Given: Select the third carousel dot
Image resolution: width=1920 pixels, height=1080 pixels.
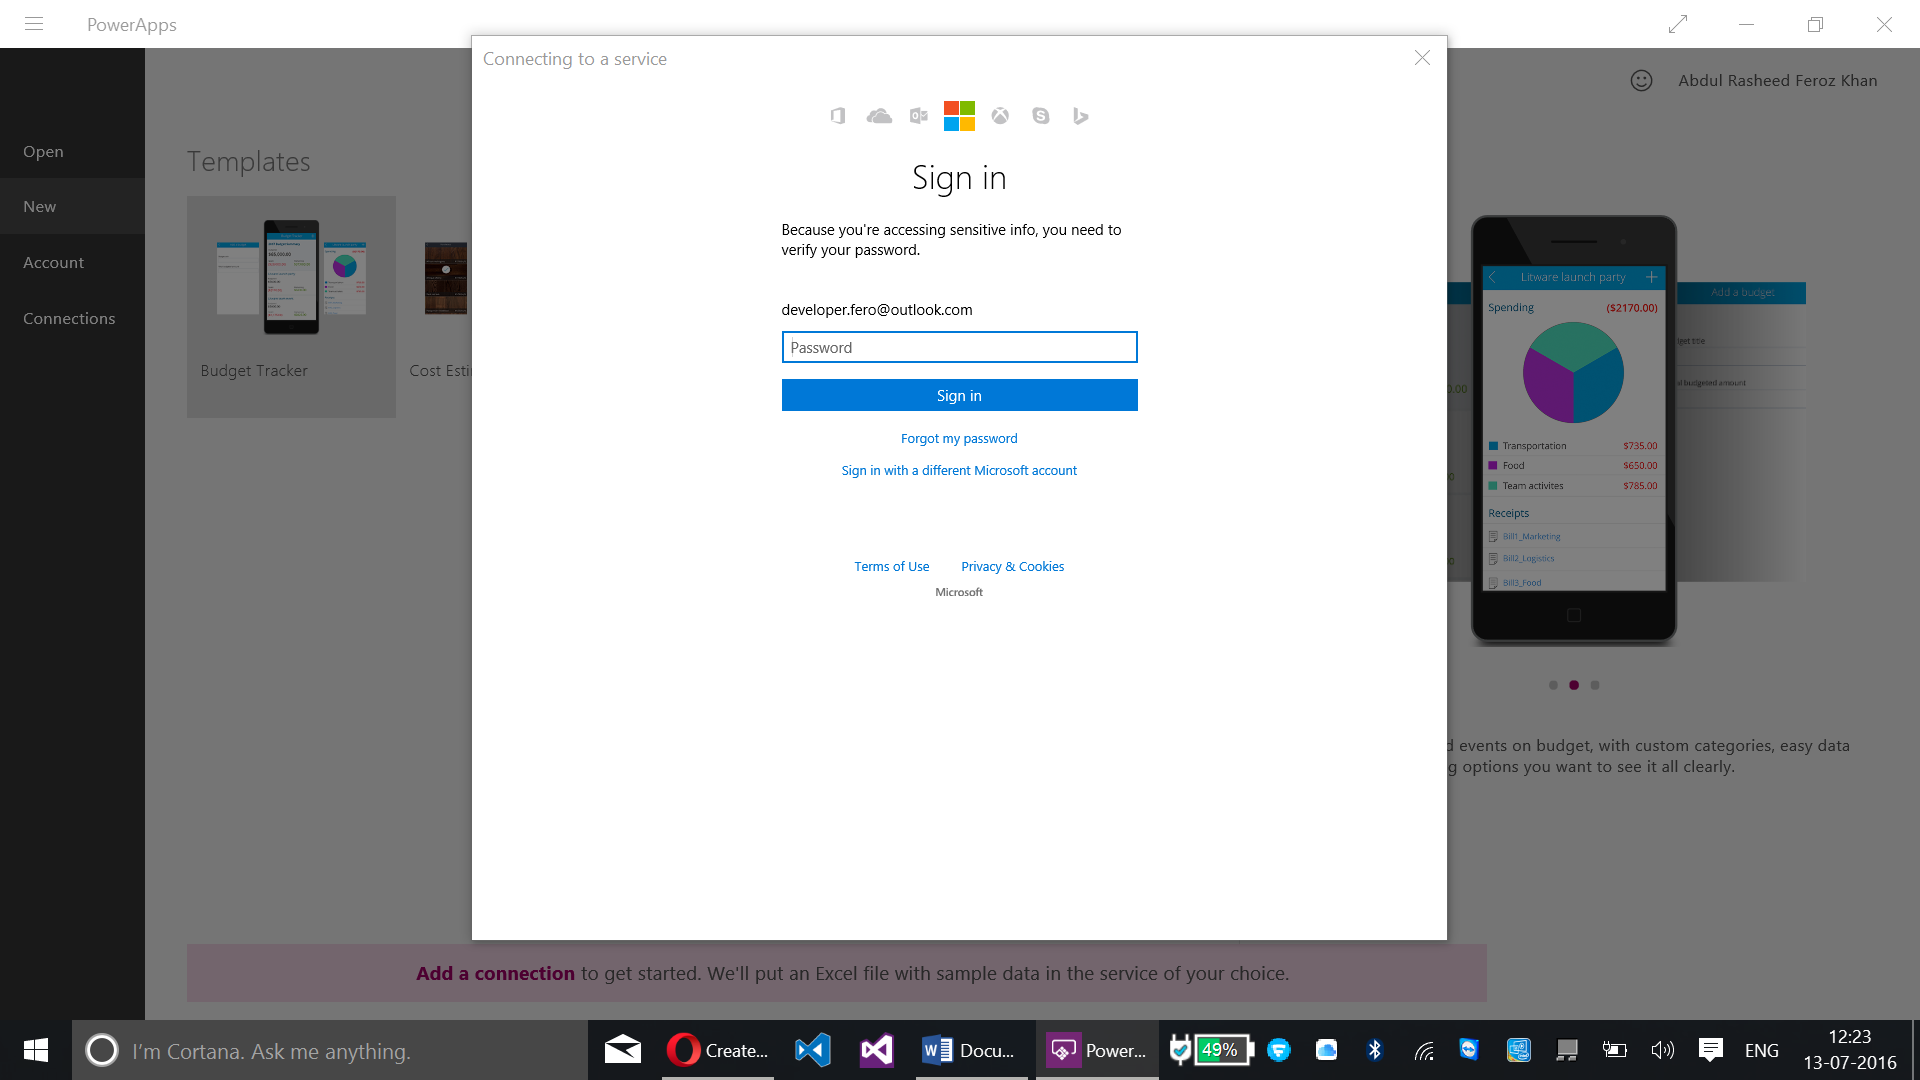Looking at the screenshot, I should click(x=1595, y=685).
